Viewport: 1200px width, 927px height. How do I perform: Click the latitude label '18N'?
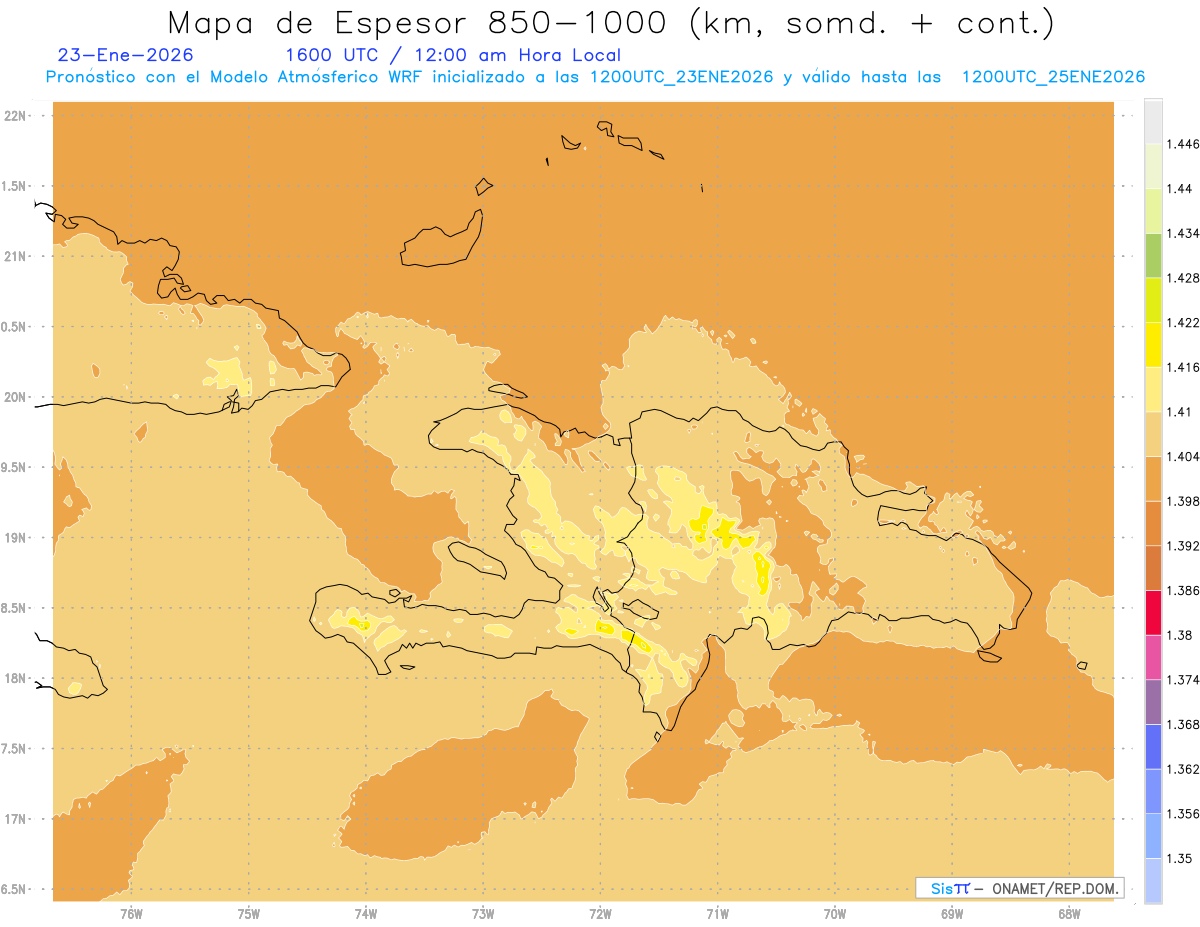pos(15,679)
